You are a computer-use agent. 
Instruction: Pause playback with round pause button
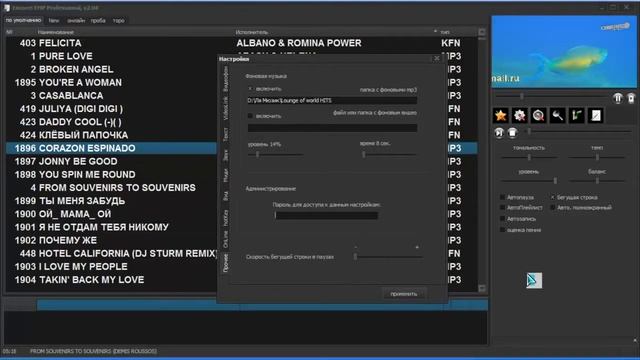tap(618, 98)
